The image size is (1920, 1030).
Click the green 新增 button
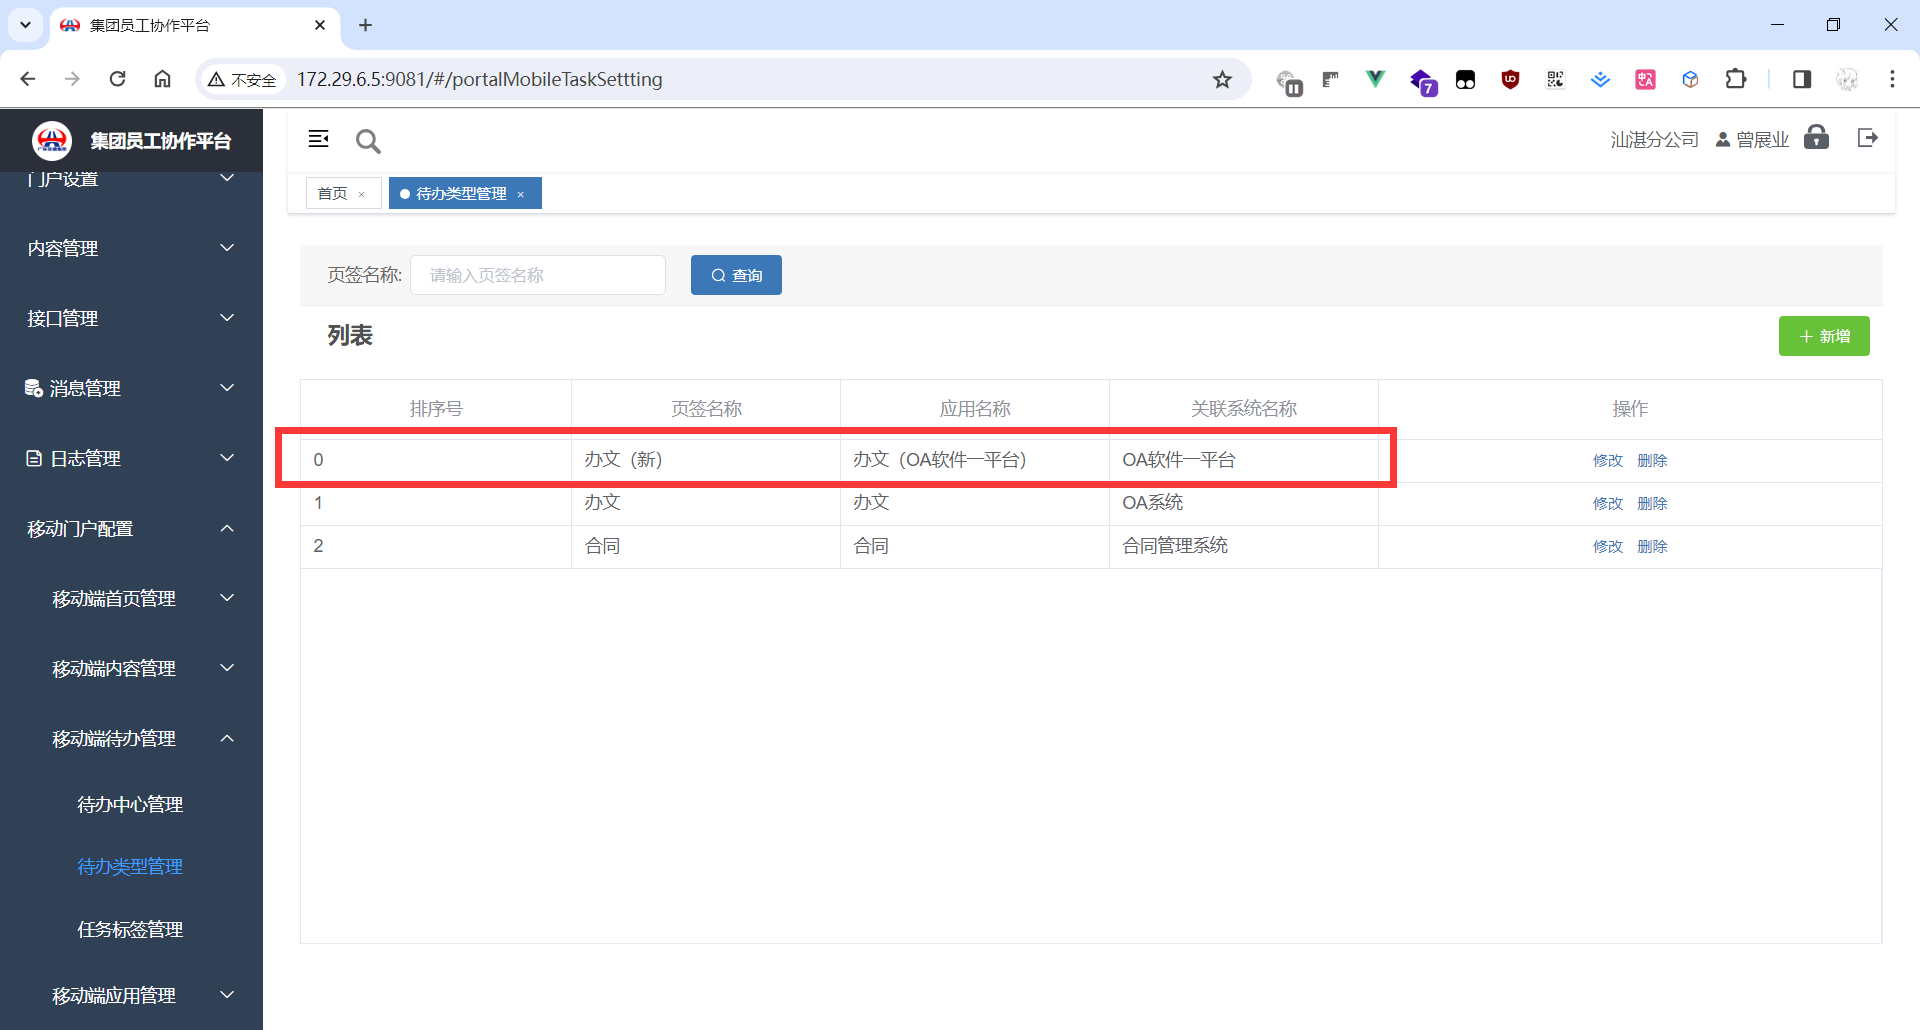[1824, 336]
